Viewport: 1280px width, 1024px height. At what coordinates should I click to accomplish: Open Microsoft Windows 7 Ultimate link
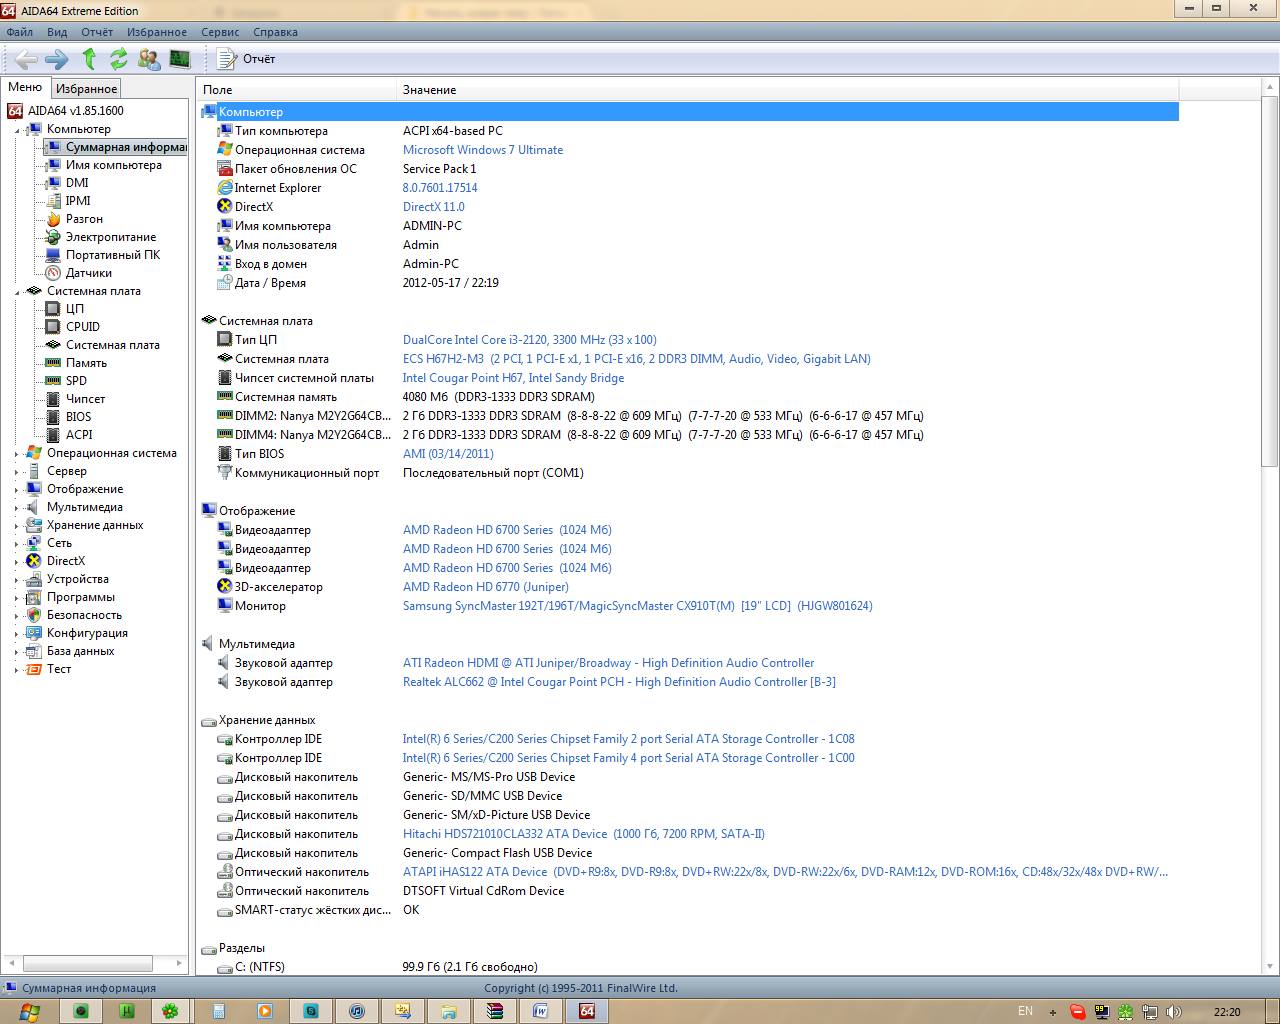coord(483,150)
